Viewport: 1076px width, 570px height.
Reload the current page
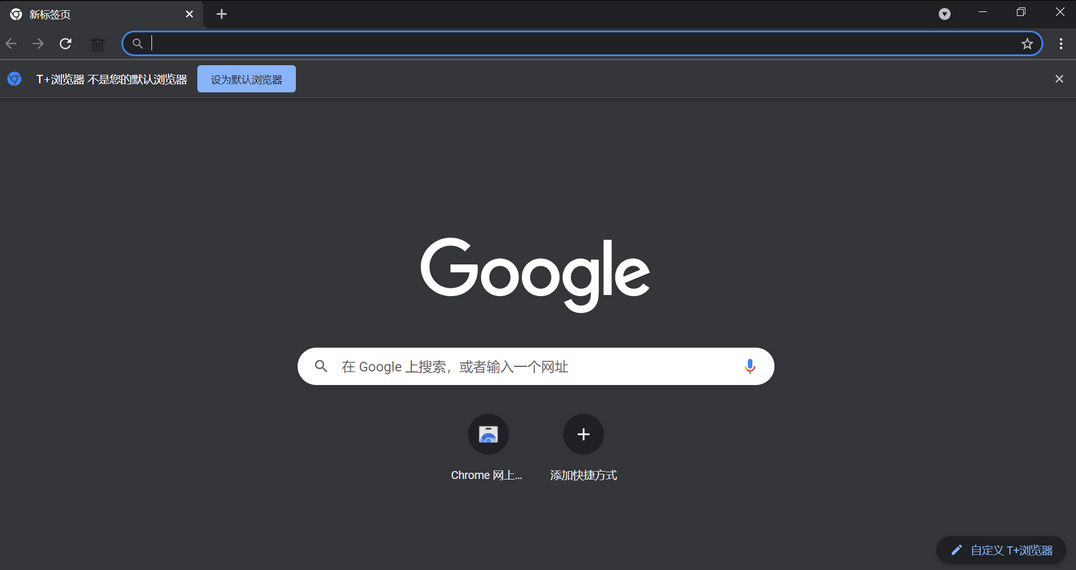[66, 44]
